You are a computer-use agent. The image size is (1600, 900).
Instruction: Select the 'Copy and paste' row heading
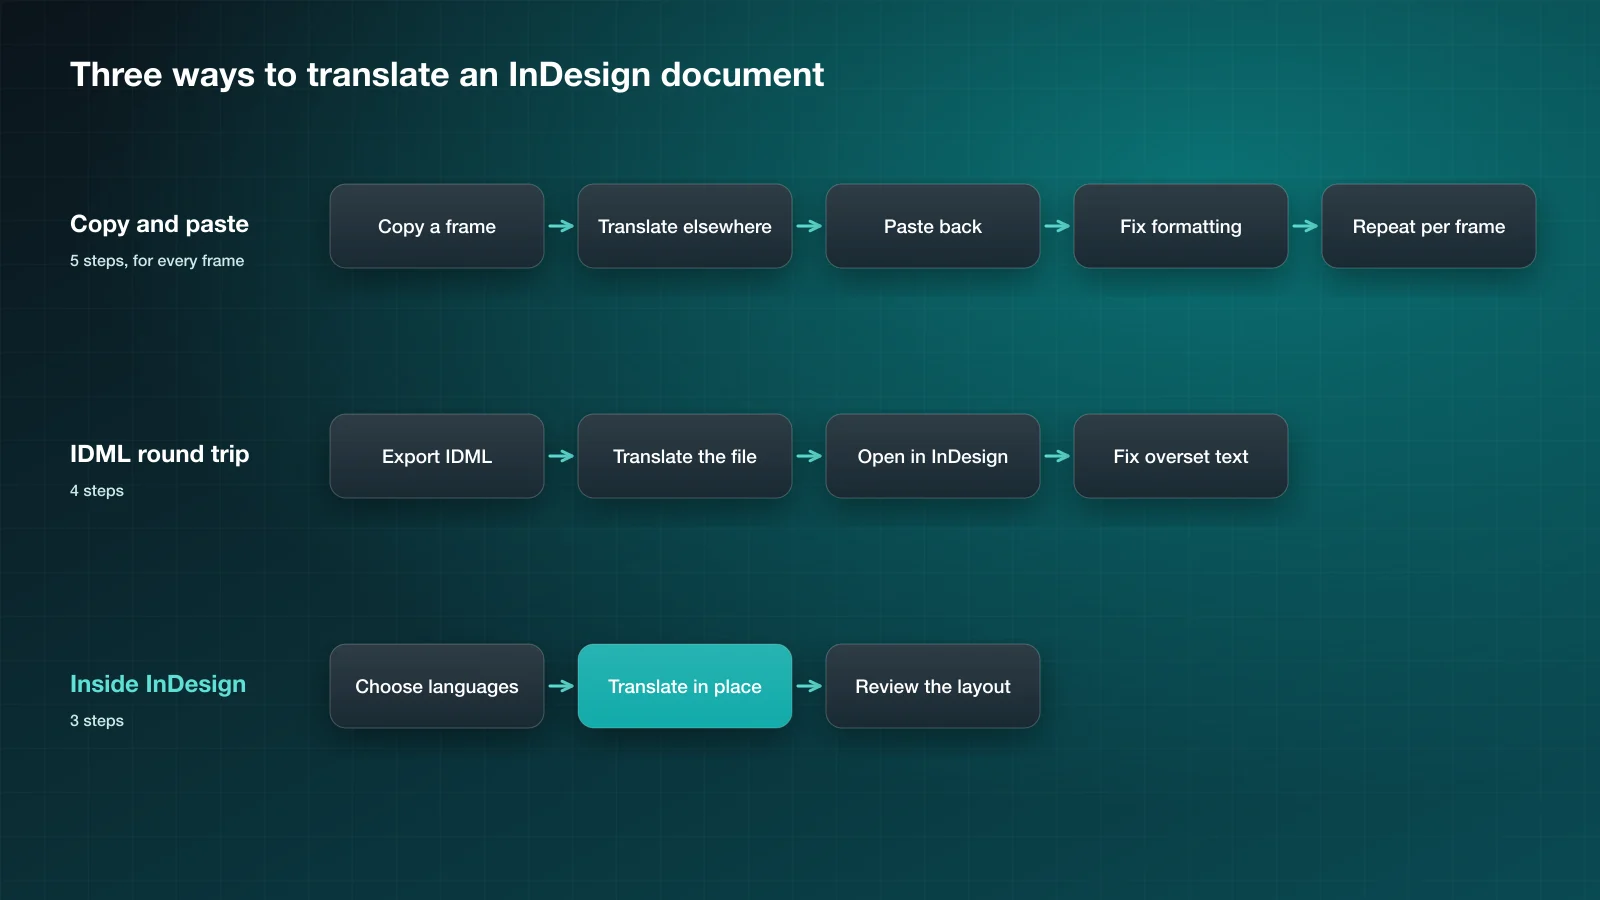pos(159,224)
